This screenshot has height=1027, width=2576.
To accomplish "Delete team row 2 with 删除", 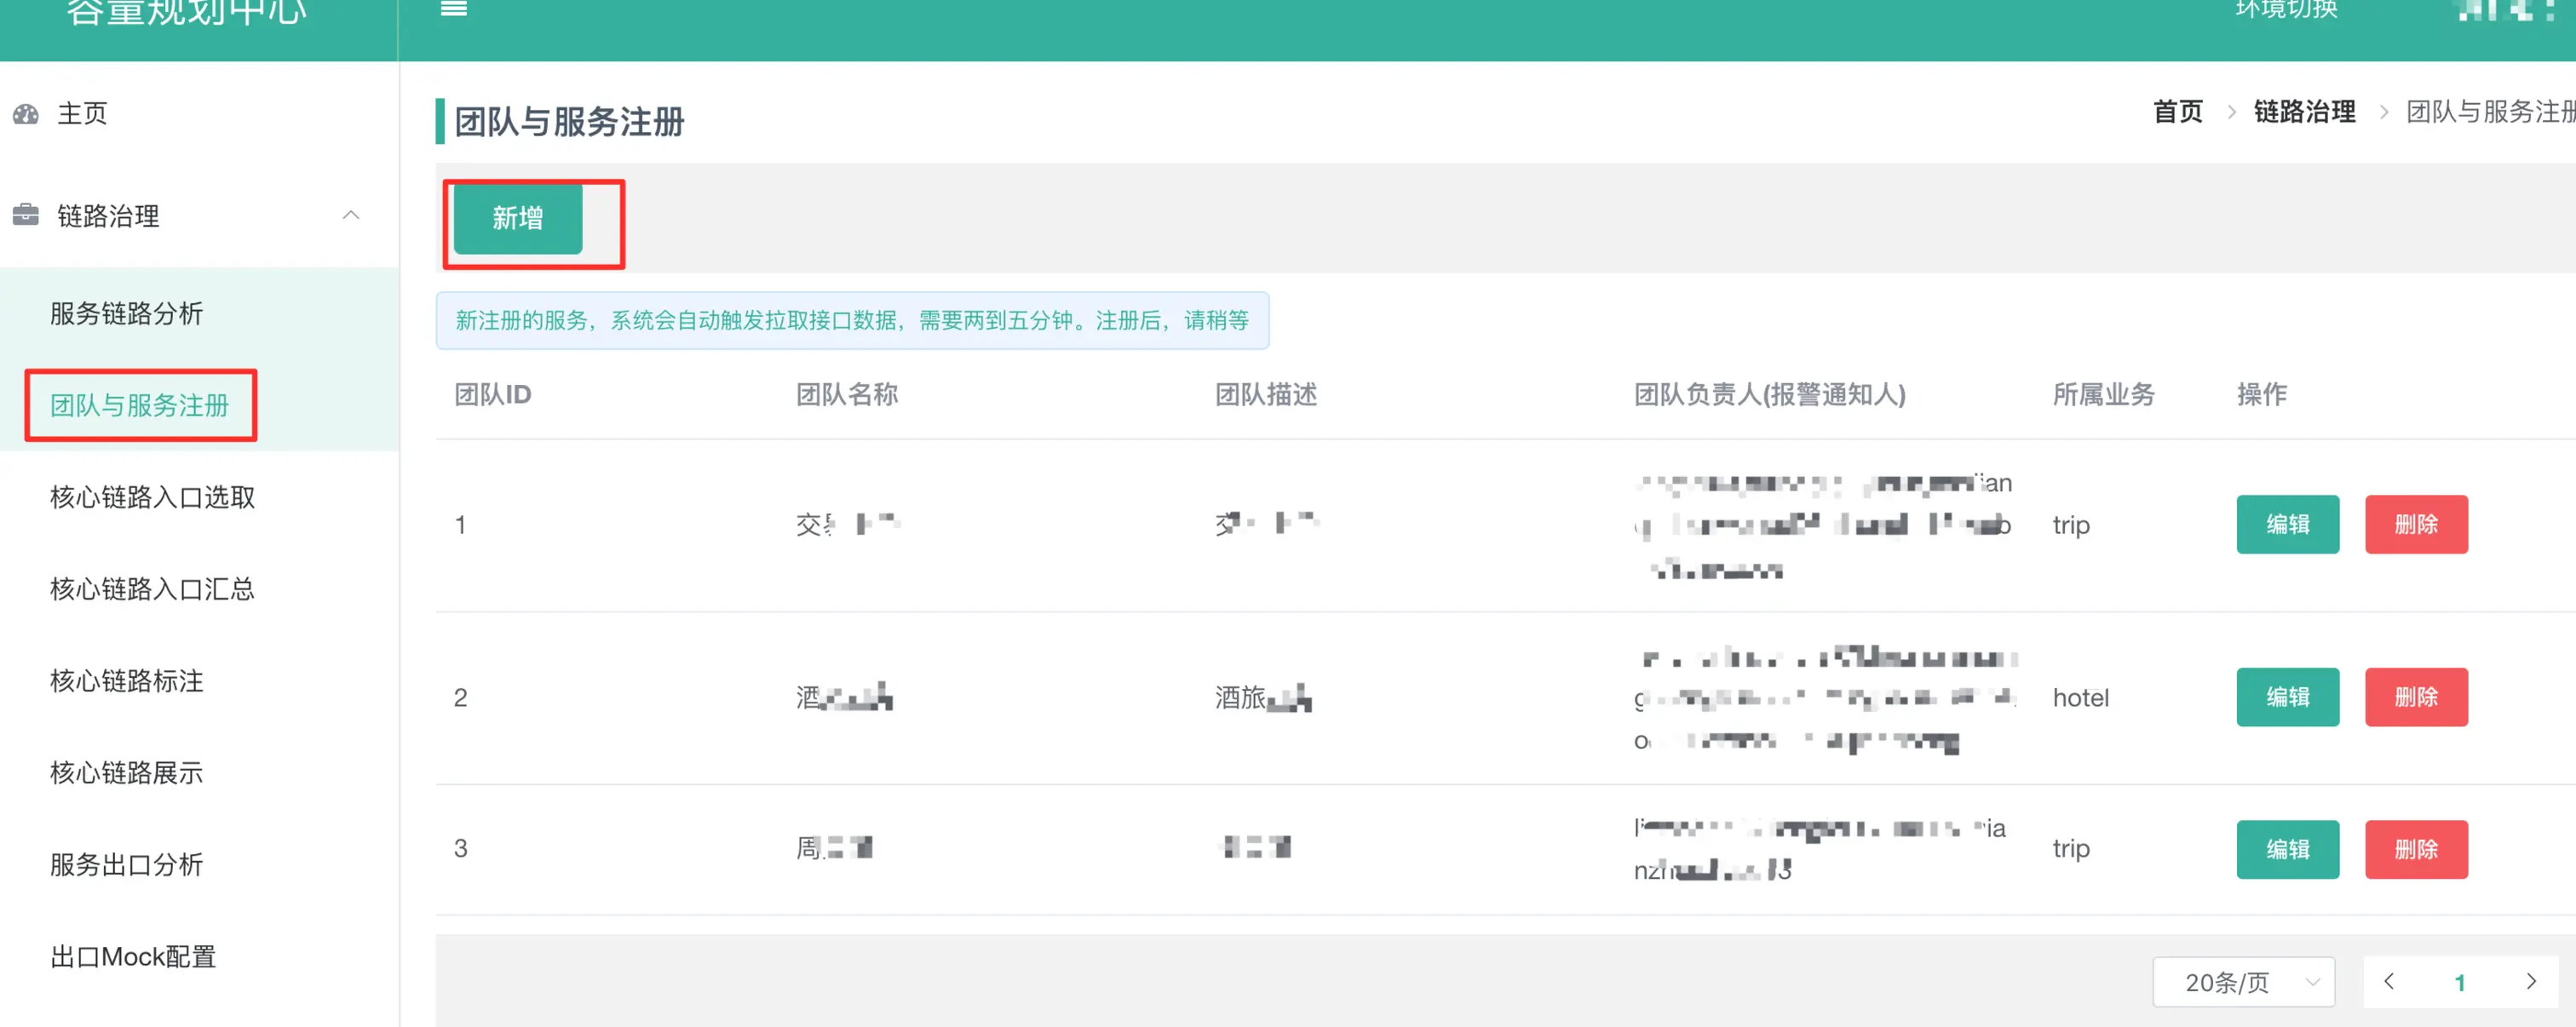I will pos(2415,697).
